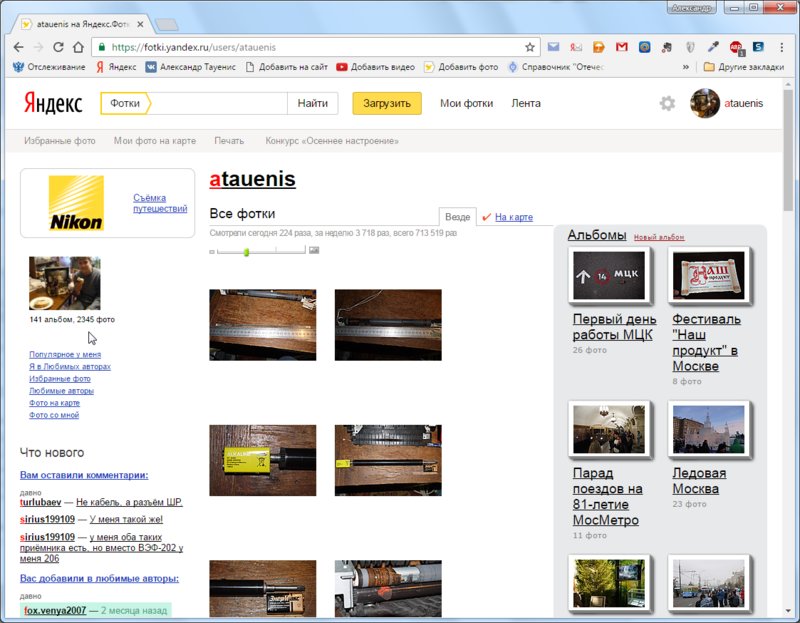Open the Популярное у меня link

65,354
